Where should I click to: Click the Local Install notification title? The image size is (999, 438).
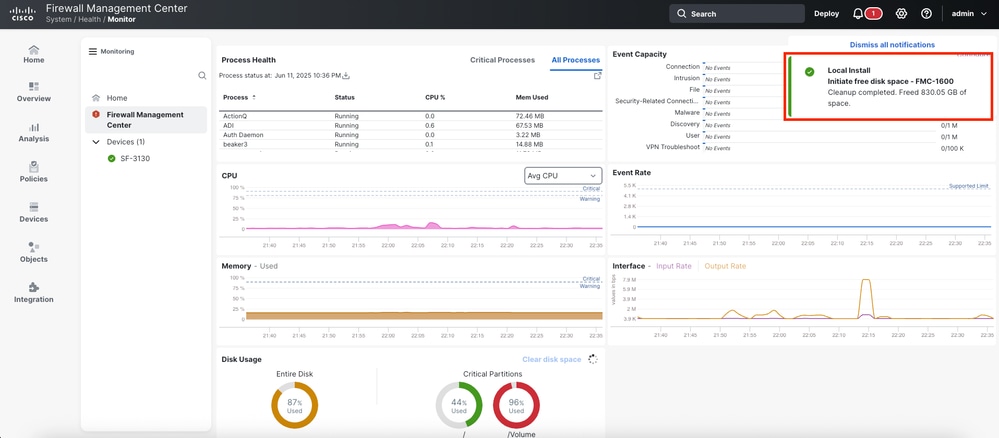pyautogui.click(x=849, y=71)
